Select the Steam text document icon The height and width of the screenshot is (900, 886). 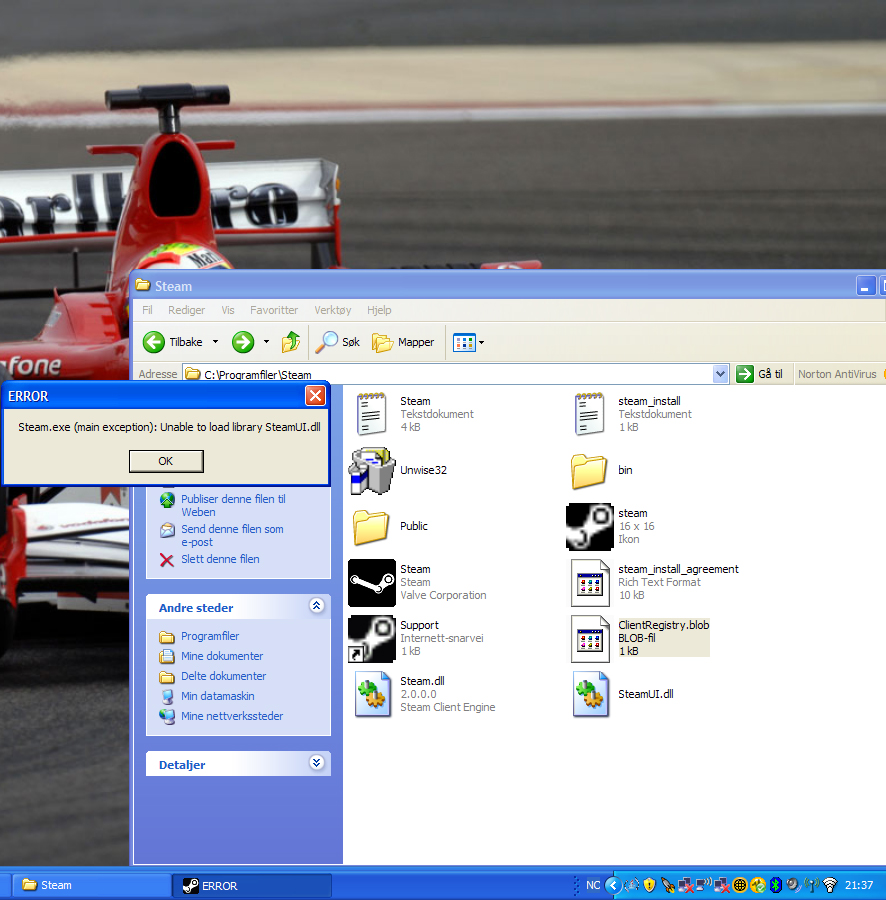371,414
